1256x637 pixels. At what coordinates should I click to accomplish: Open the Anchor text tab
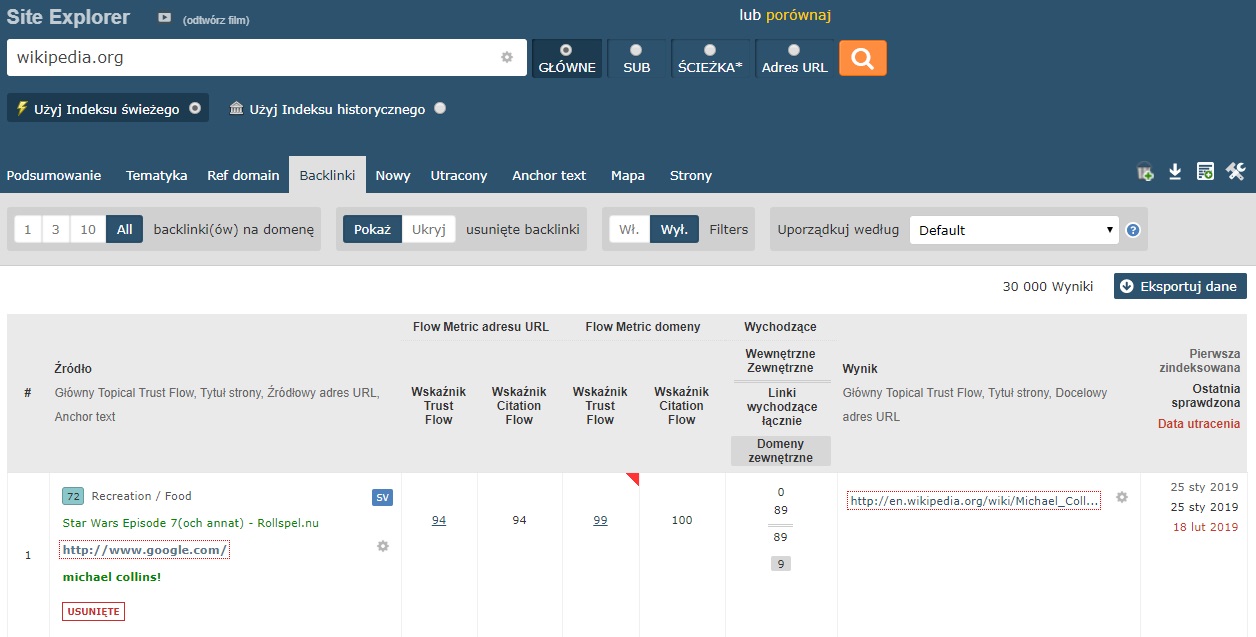point(549,175)
